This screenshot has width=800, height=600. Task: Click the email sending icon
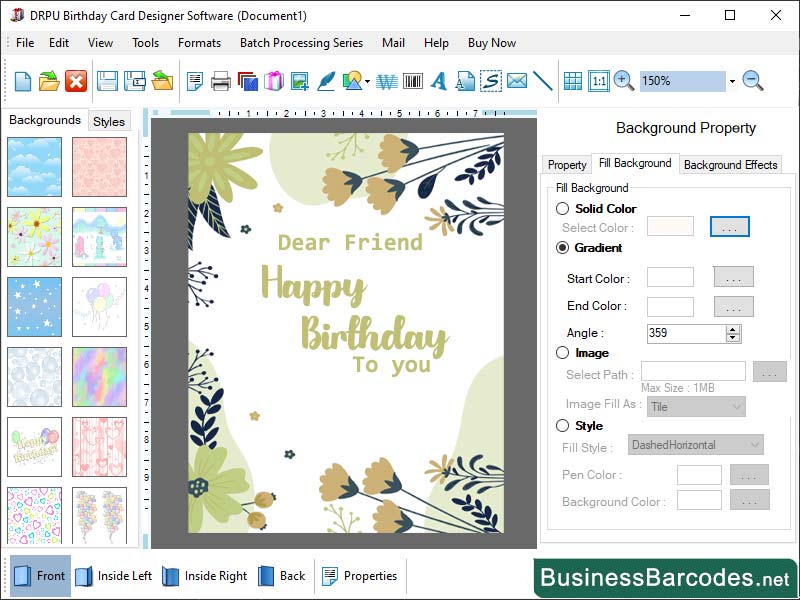[x=518, y=81]
